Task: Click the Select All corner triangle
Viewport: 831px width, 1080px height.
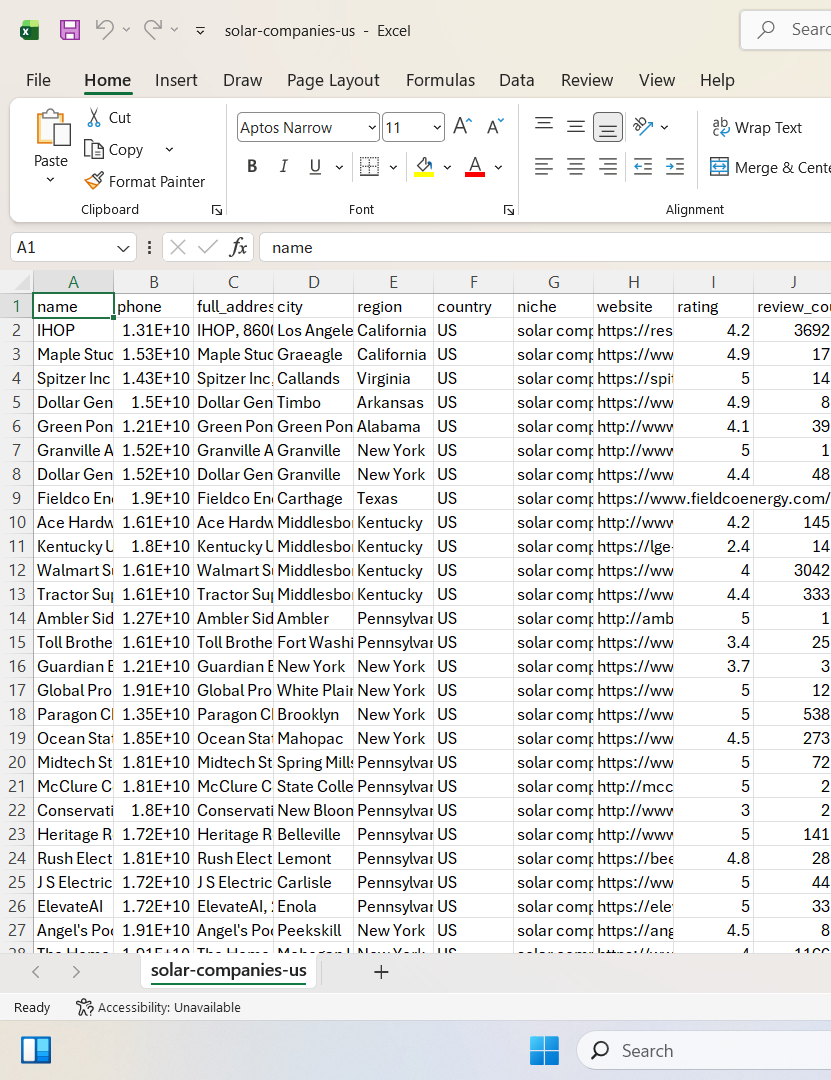Action: pyautogui.click(x=23, y=282)
